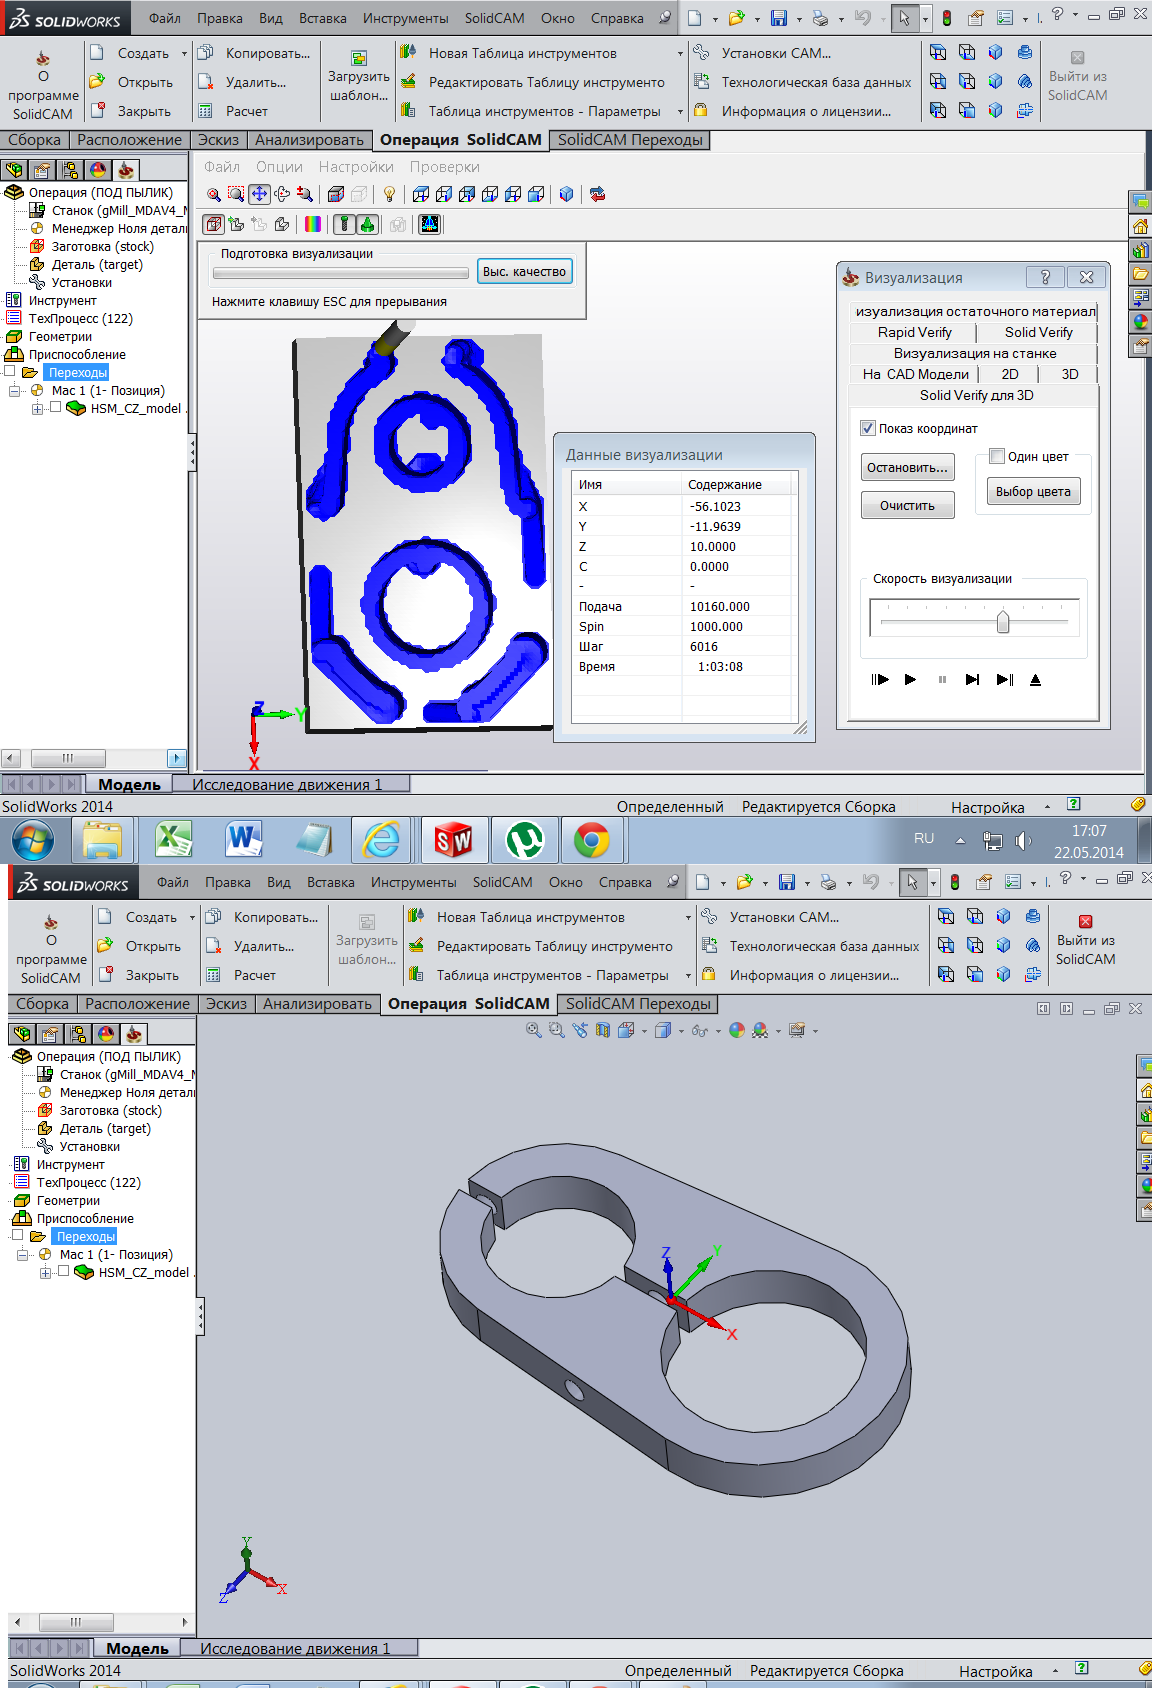
Task: Click the Section View icon in heads-up toolbar
Action: click(602, 1030)
